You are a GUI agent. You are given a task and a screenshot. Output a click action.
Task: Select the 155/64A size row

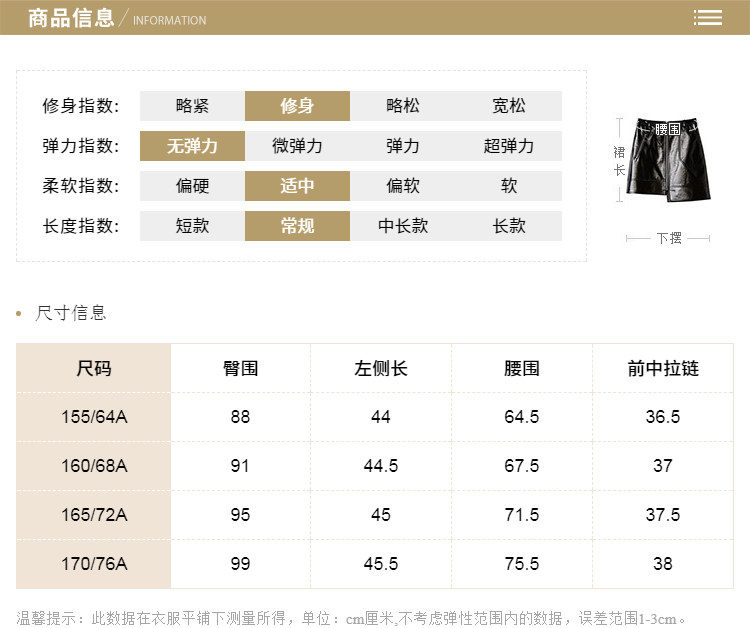(x=94, y=417)
